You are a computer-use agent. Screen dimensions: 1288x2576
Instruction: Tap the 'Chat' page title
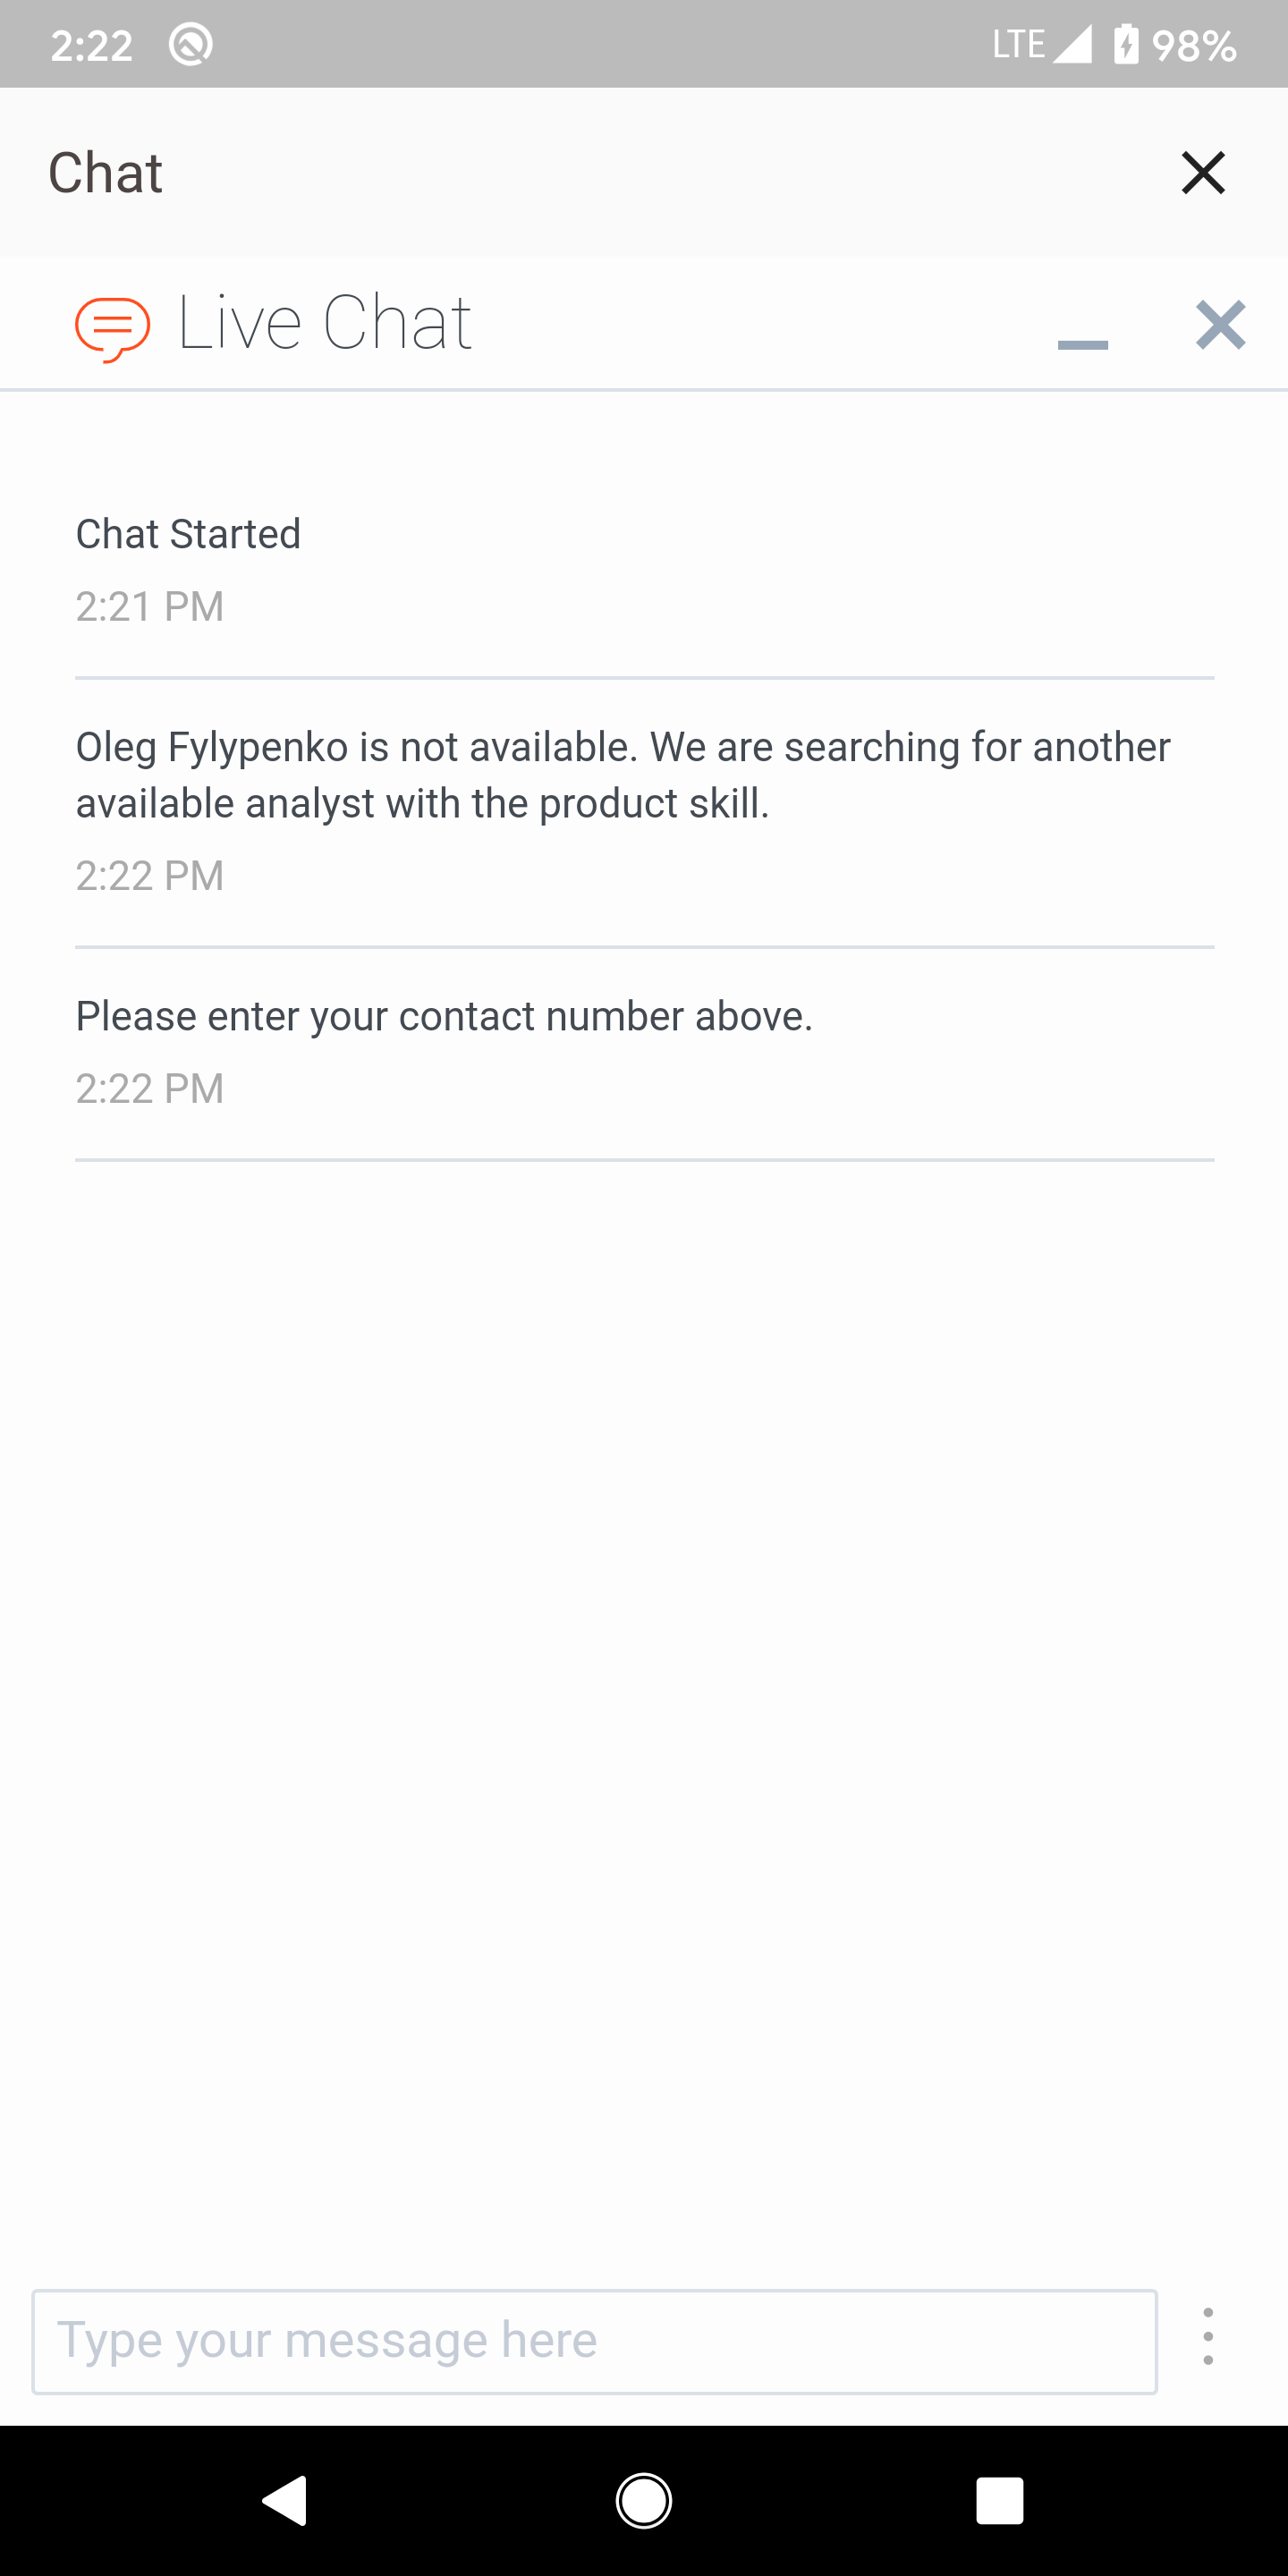pos(106,173)
